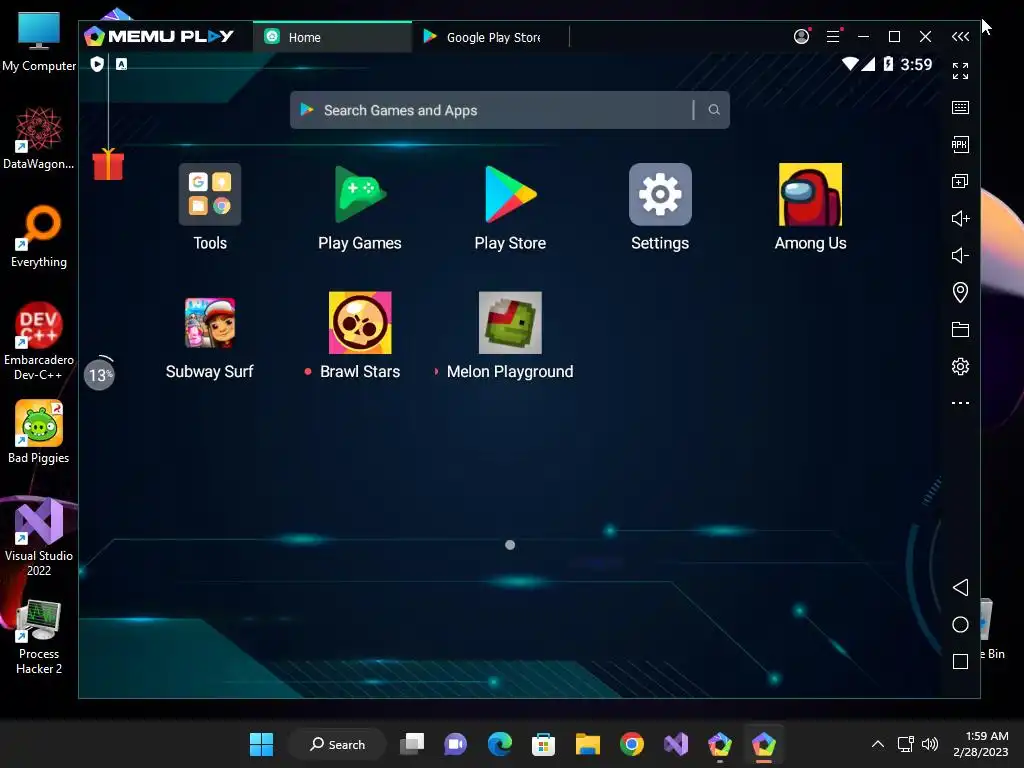
Task: Open the GPS location pin icon
Action: 960,292
